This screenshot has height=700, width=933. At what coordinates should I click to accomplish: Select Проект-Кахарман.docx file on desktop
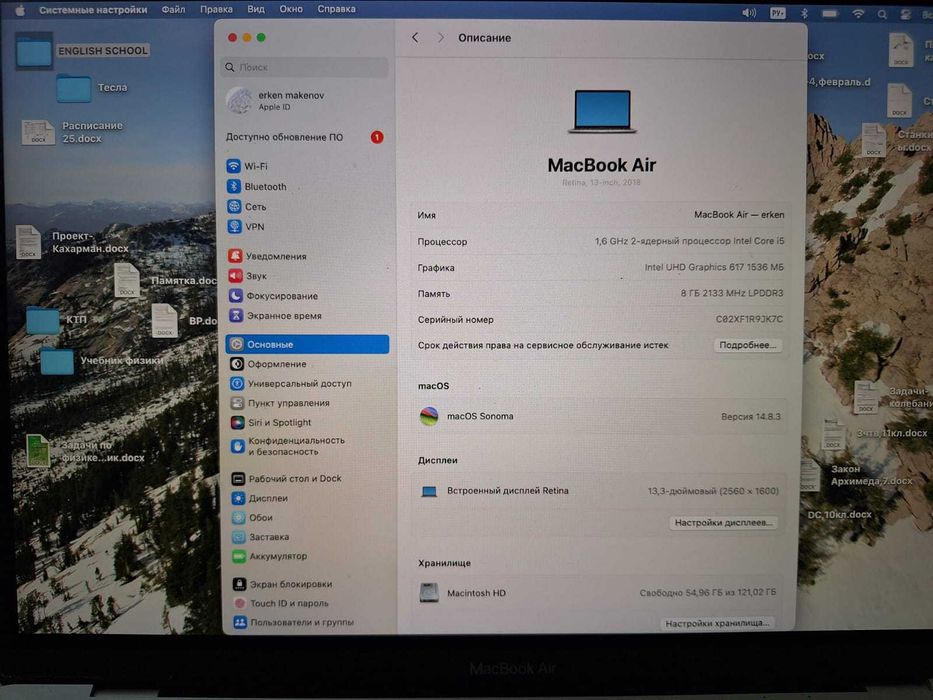[72, 242]
